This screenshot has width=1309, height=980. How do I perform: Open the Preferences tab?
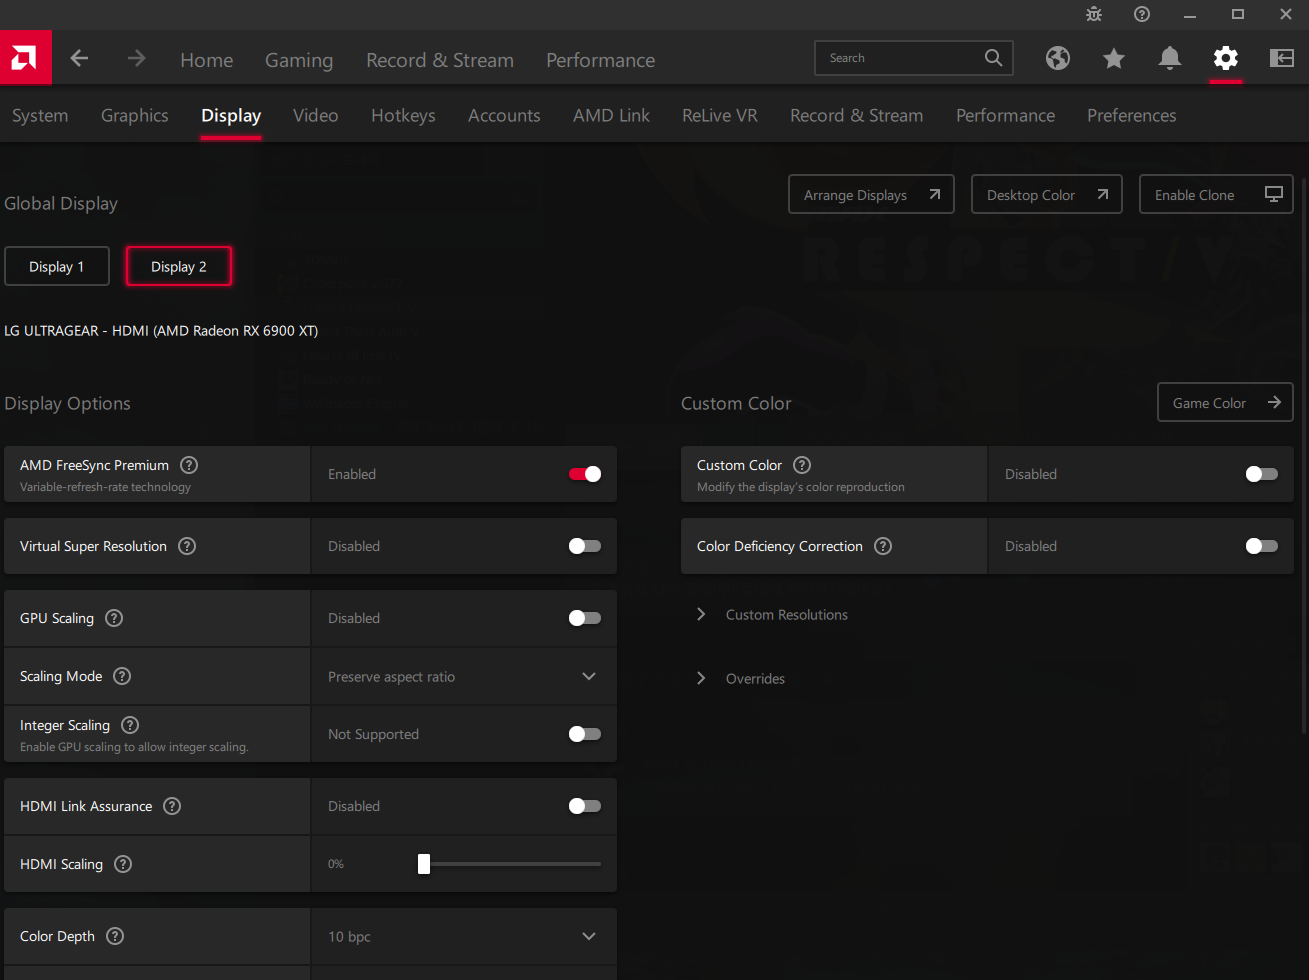click(x=1132, y=116)
